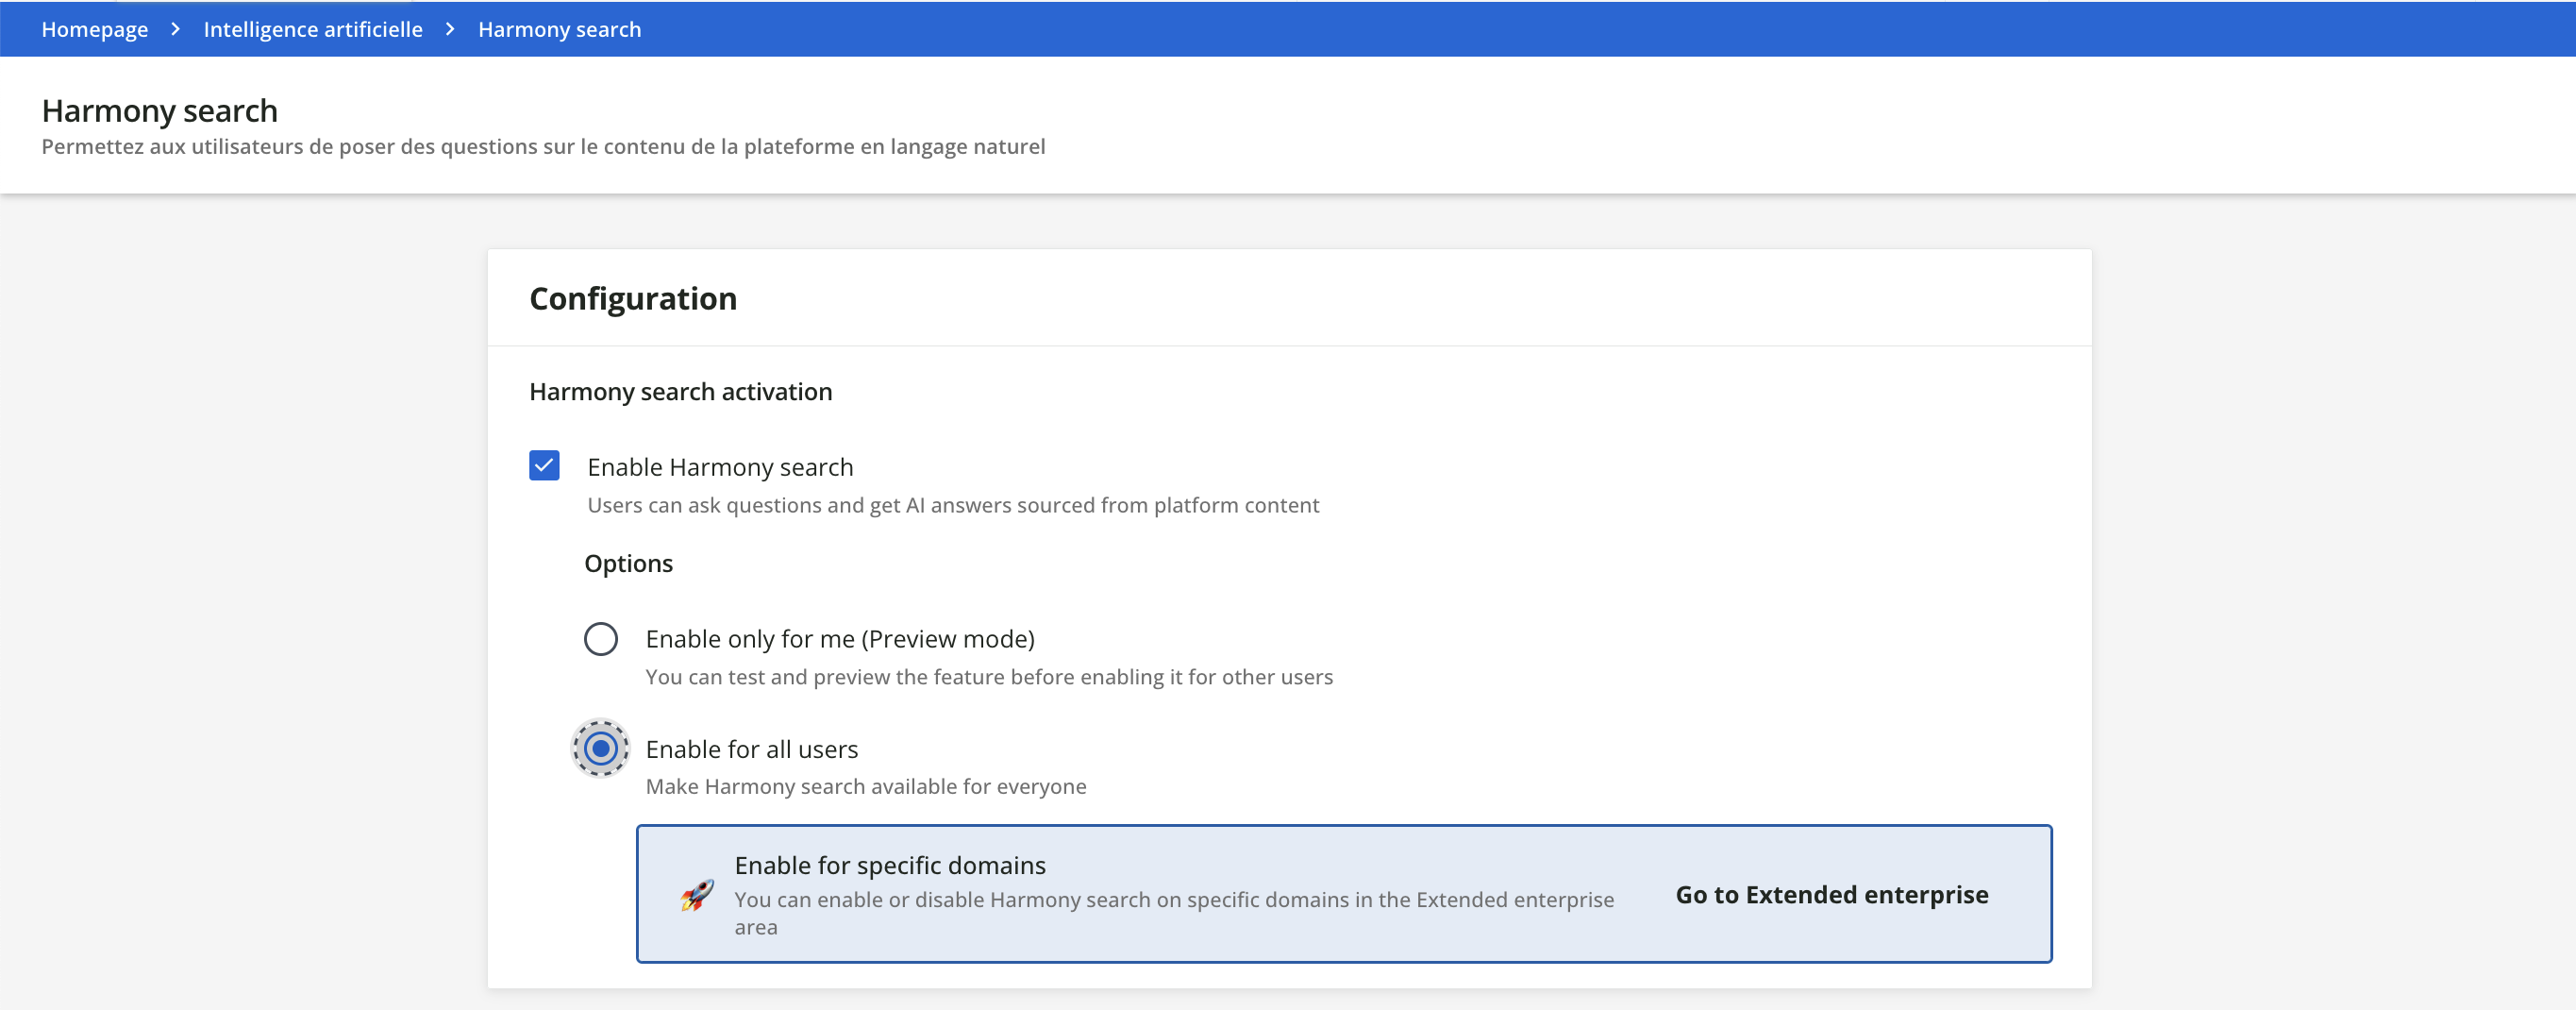Click the Configuration section heading
This screenshot has width=2576, height=1010.
633,299
